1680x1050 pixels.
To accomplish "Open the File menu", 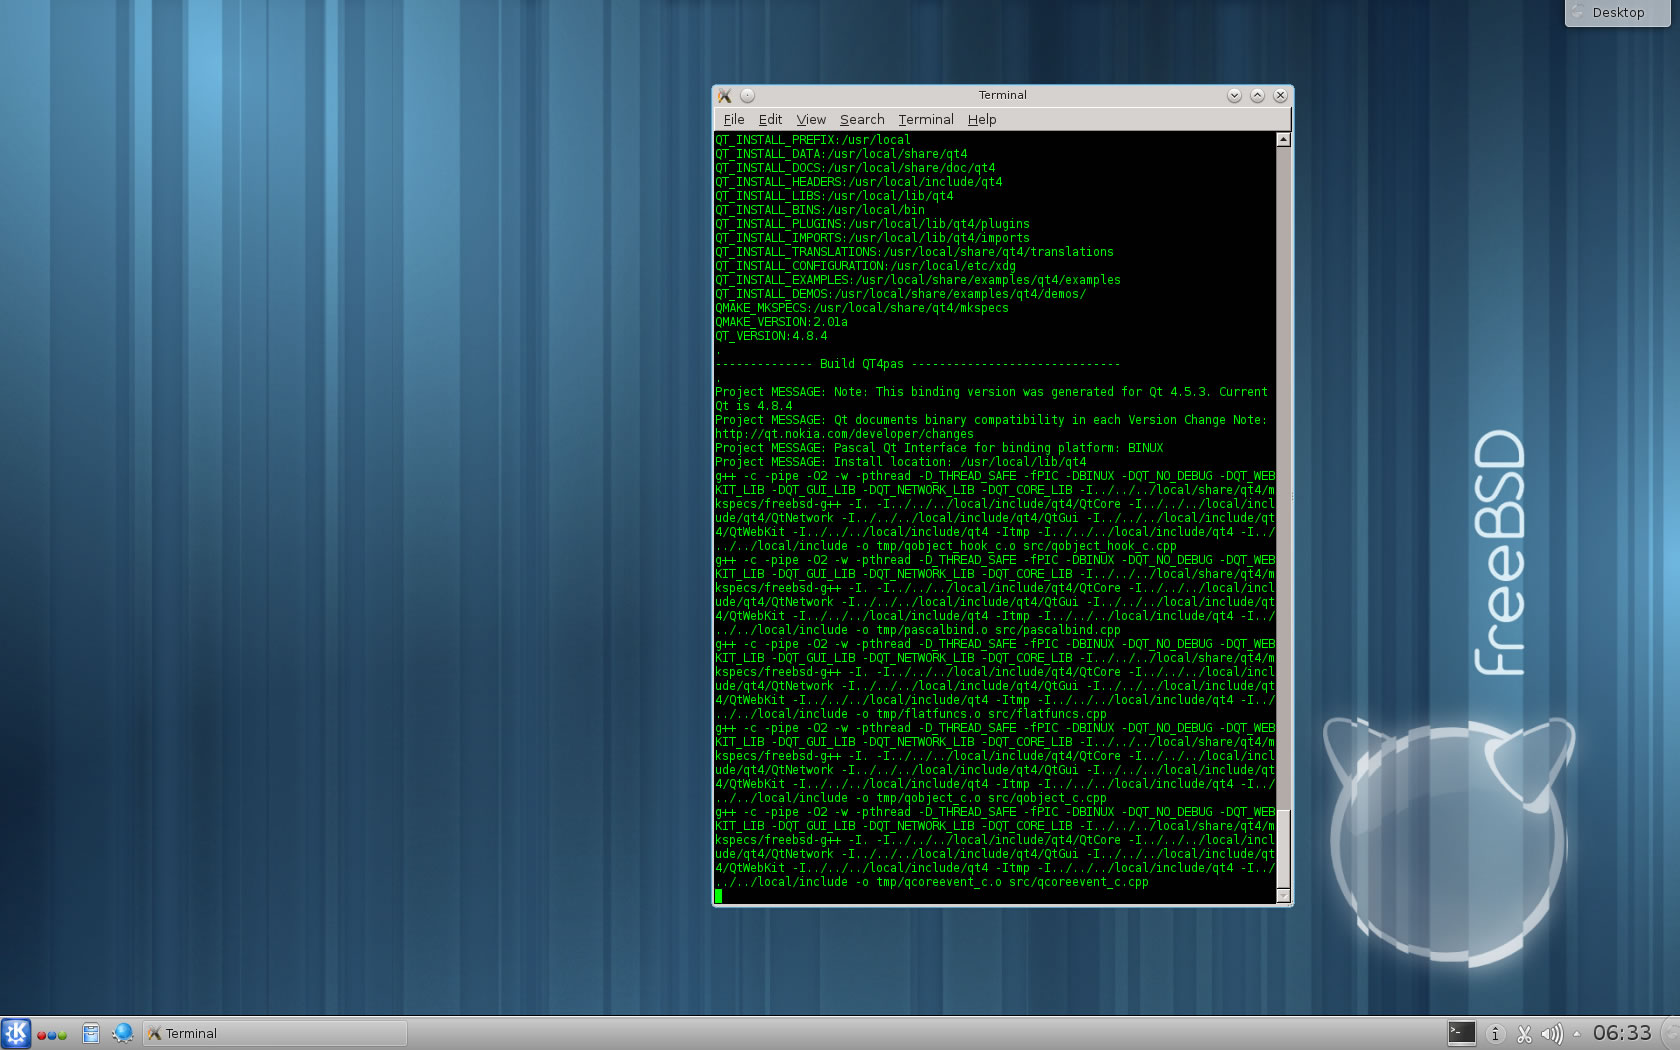I will coord(734,119).
